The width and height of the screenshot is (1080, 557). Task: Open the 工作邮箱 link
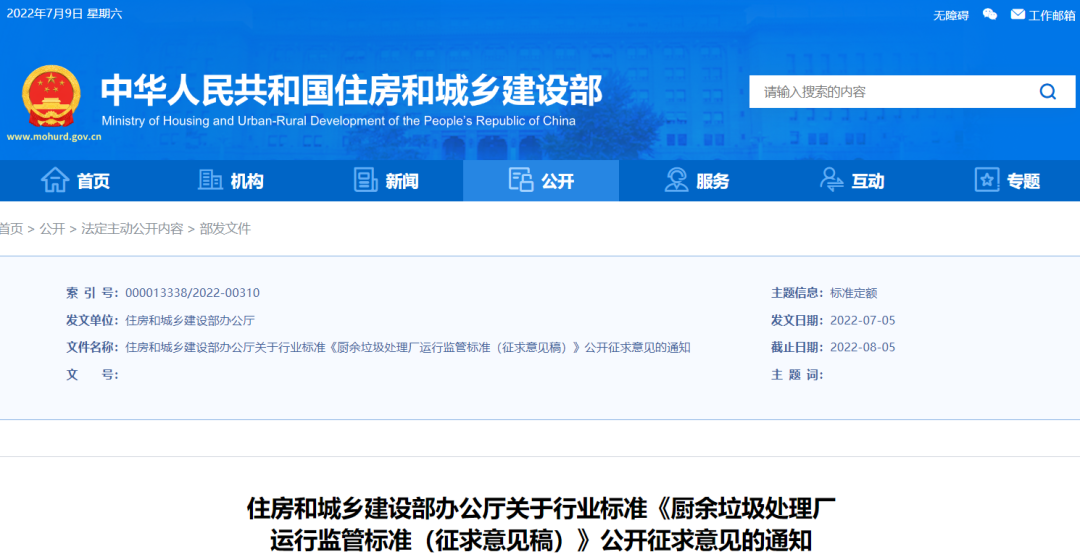tap(1052, 15)
